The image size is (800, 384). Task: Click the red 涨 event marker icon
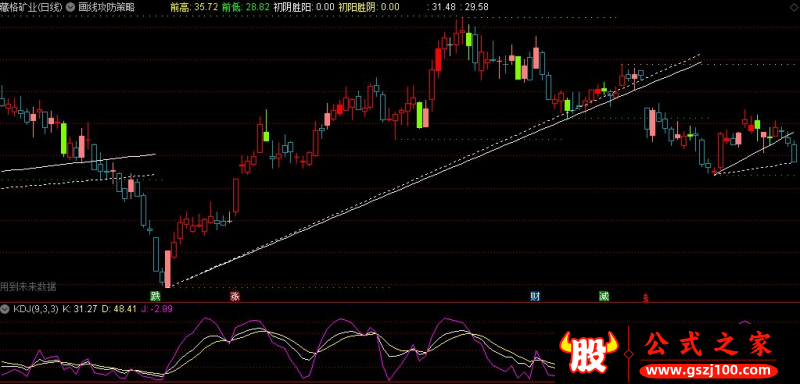point(235,296)
